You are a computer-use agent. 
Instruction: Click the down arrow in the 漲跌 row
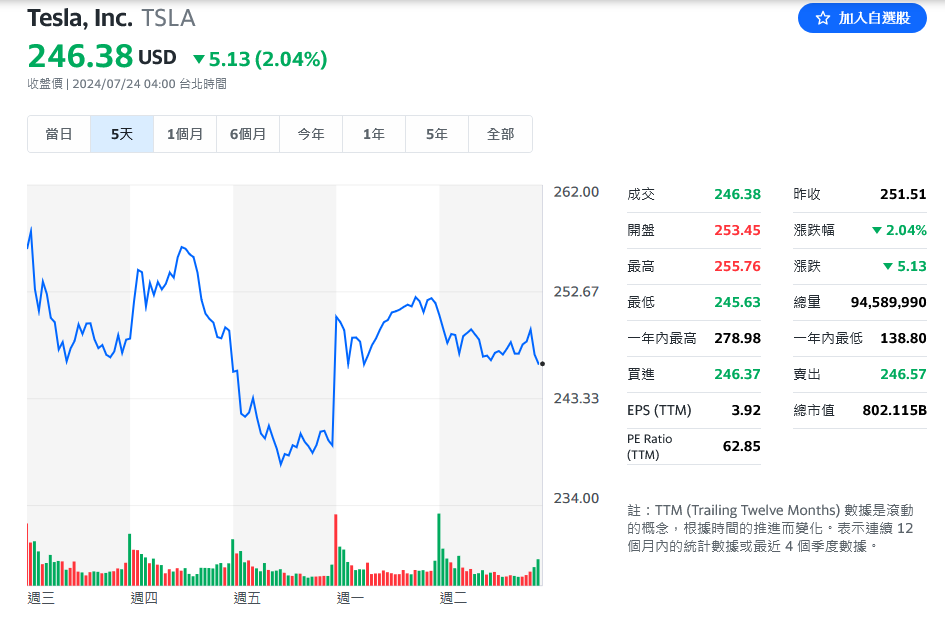[887, 266]
